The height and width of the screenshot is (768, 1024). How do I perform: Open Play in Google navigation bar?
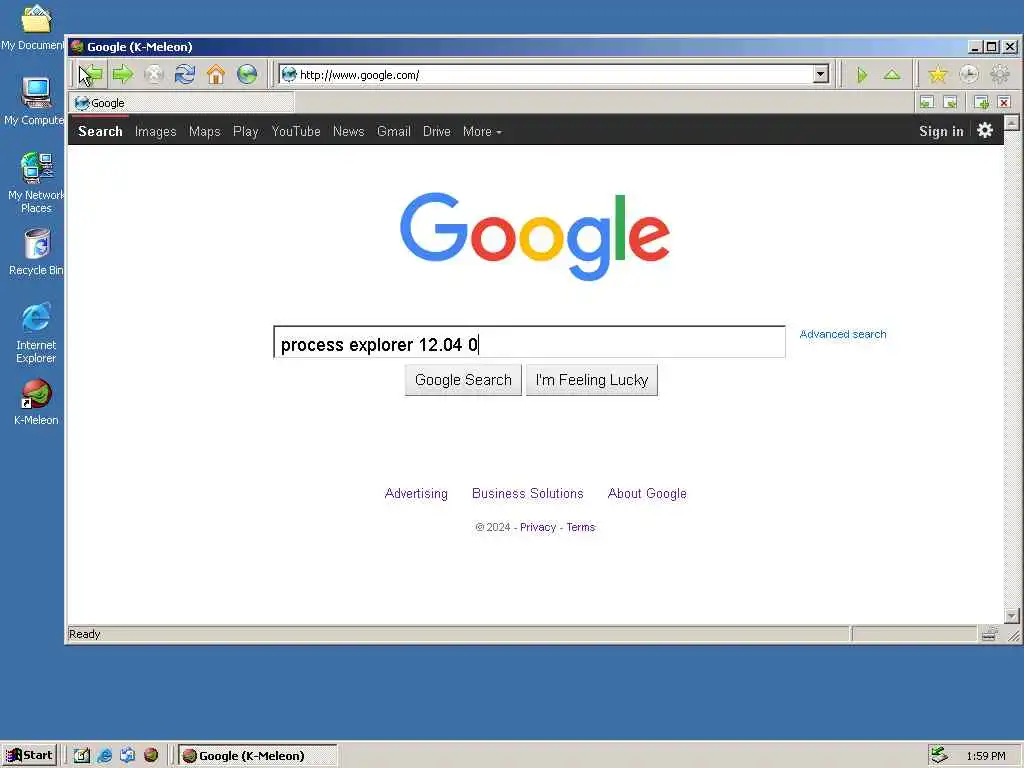(246, 131)
